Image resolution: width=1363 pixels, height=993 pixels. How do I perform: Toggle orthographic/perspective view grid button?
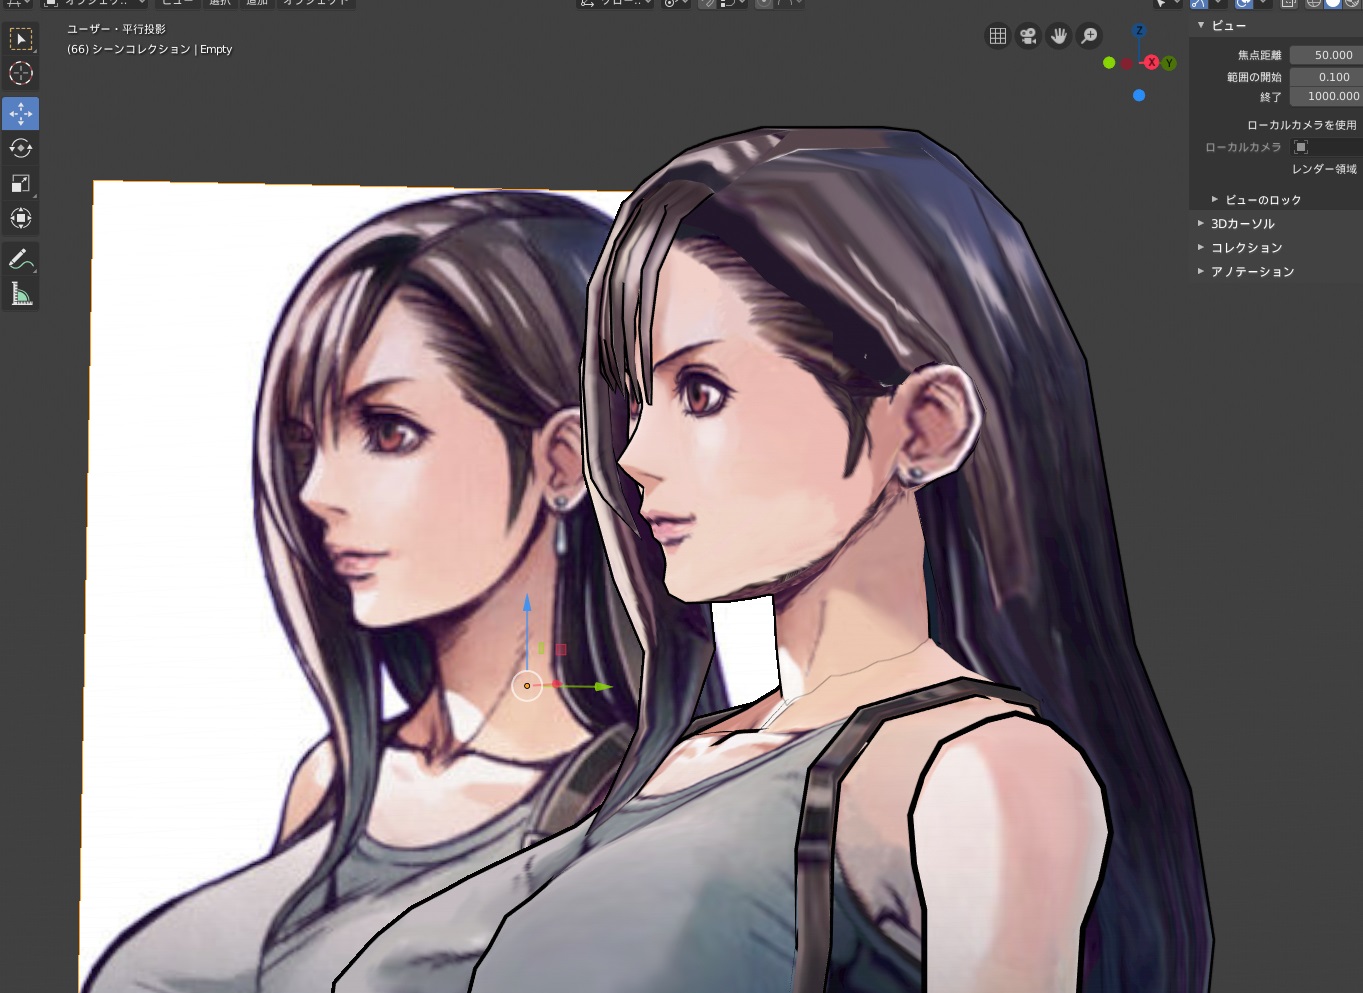[998, 37]
